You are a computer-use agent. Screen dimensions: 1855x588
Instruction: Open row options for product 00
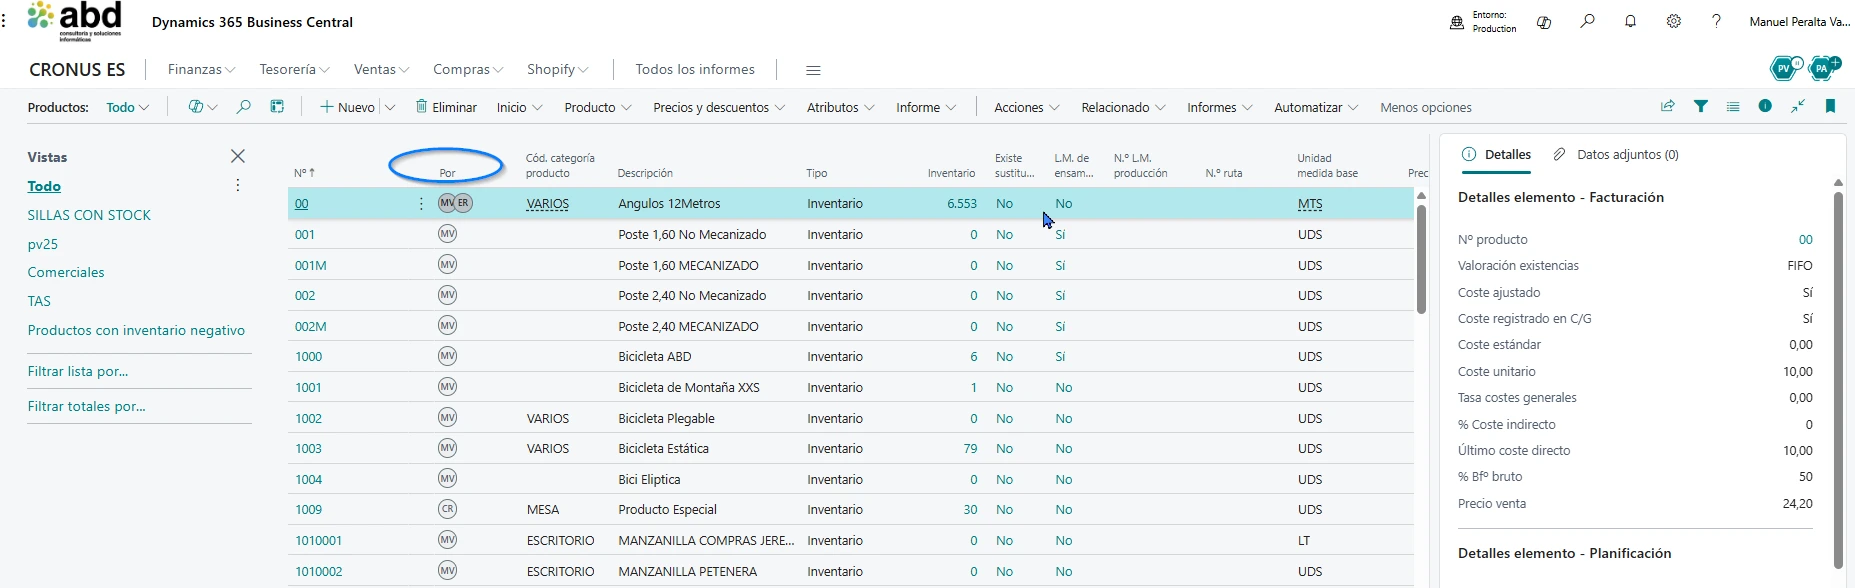421,203
